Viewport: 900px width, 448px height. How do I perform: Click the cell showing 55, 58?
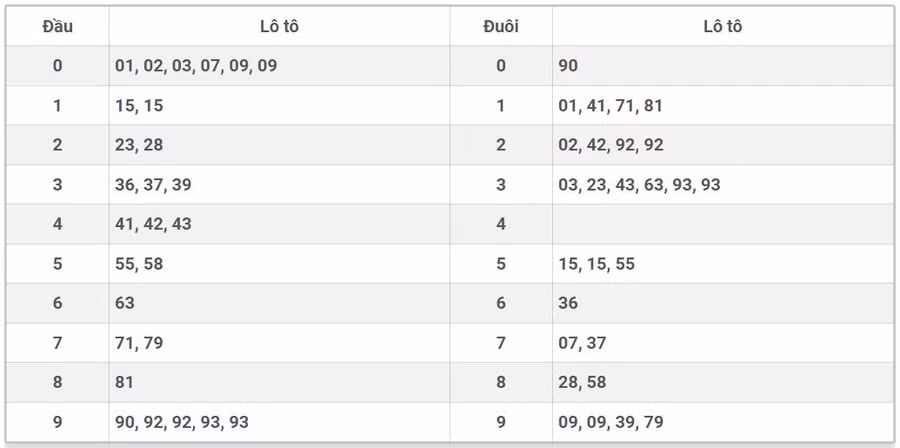point(139,264)
